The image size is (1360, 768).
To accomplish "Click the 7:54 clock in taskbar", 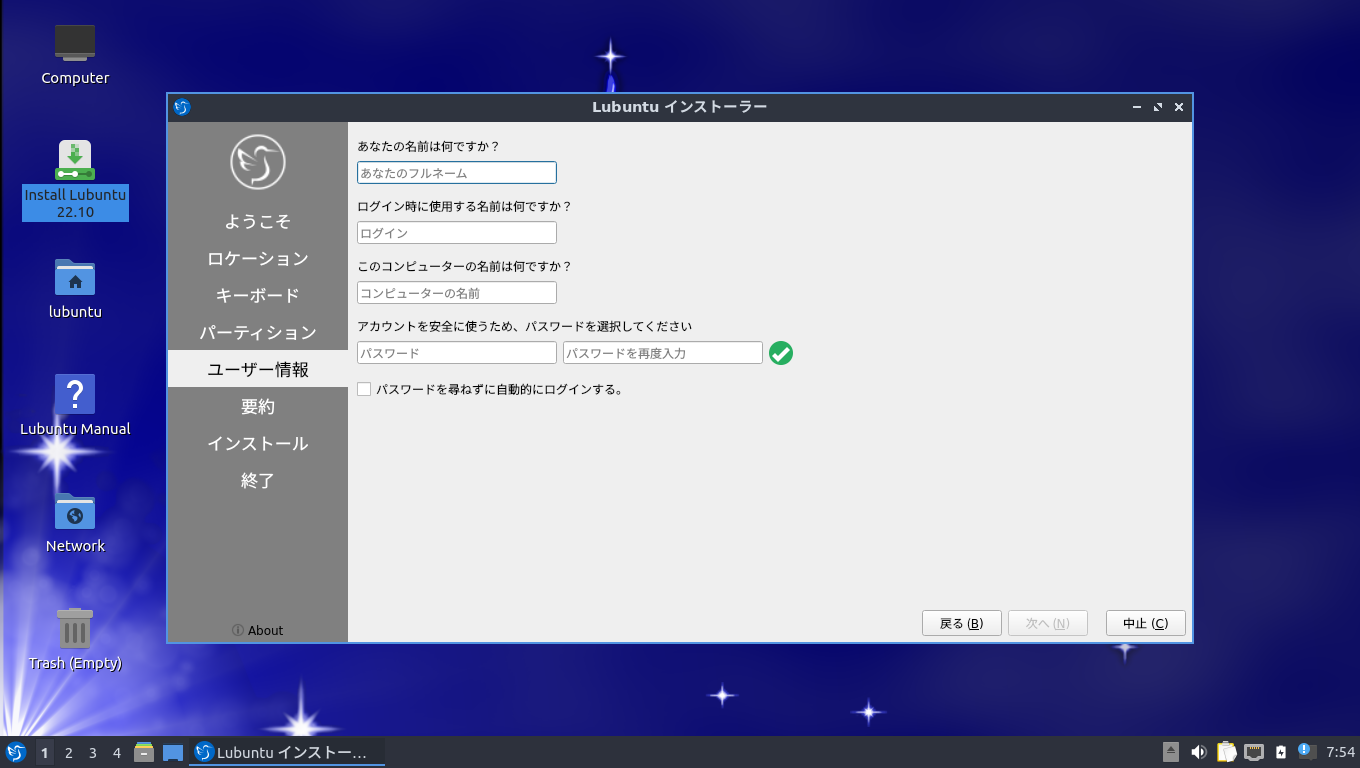I will 1340,752.
